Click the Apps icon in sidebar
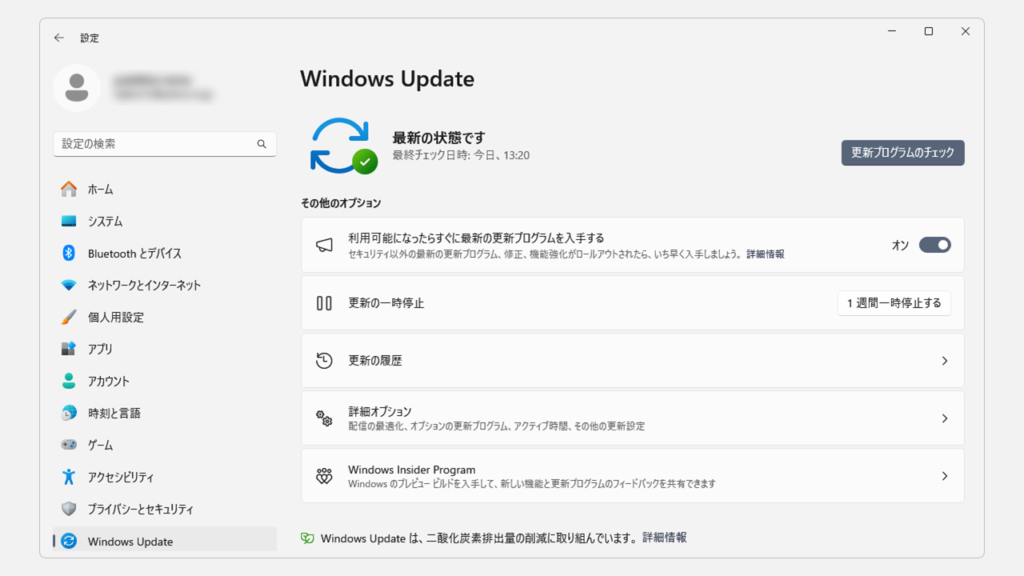The height and width of the screenshot is (576, 1024). tap(69, 349)
